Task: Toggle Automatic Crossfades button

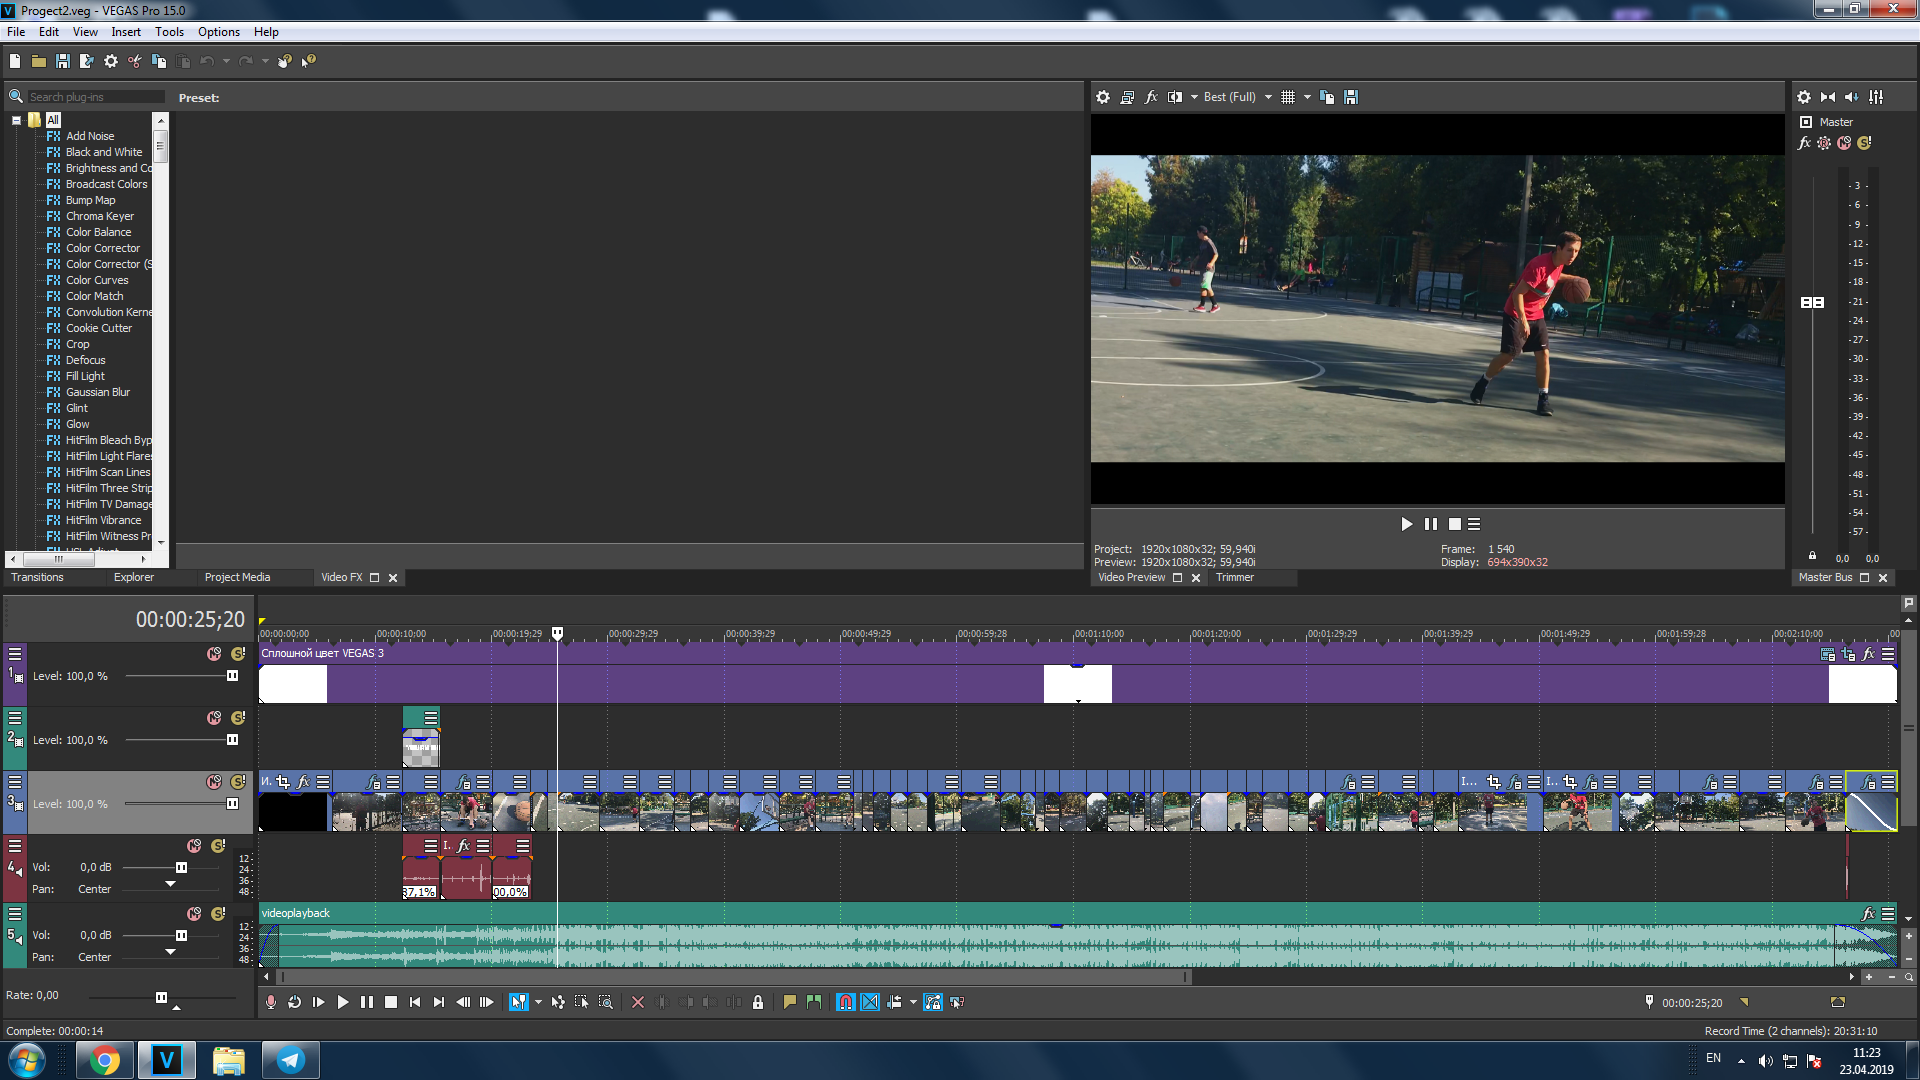Action: pyautogui.click(x=870, y=1002)
